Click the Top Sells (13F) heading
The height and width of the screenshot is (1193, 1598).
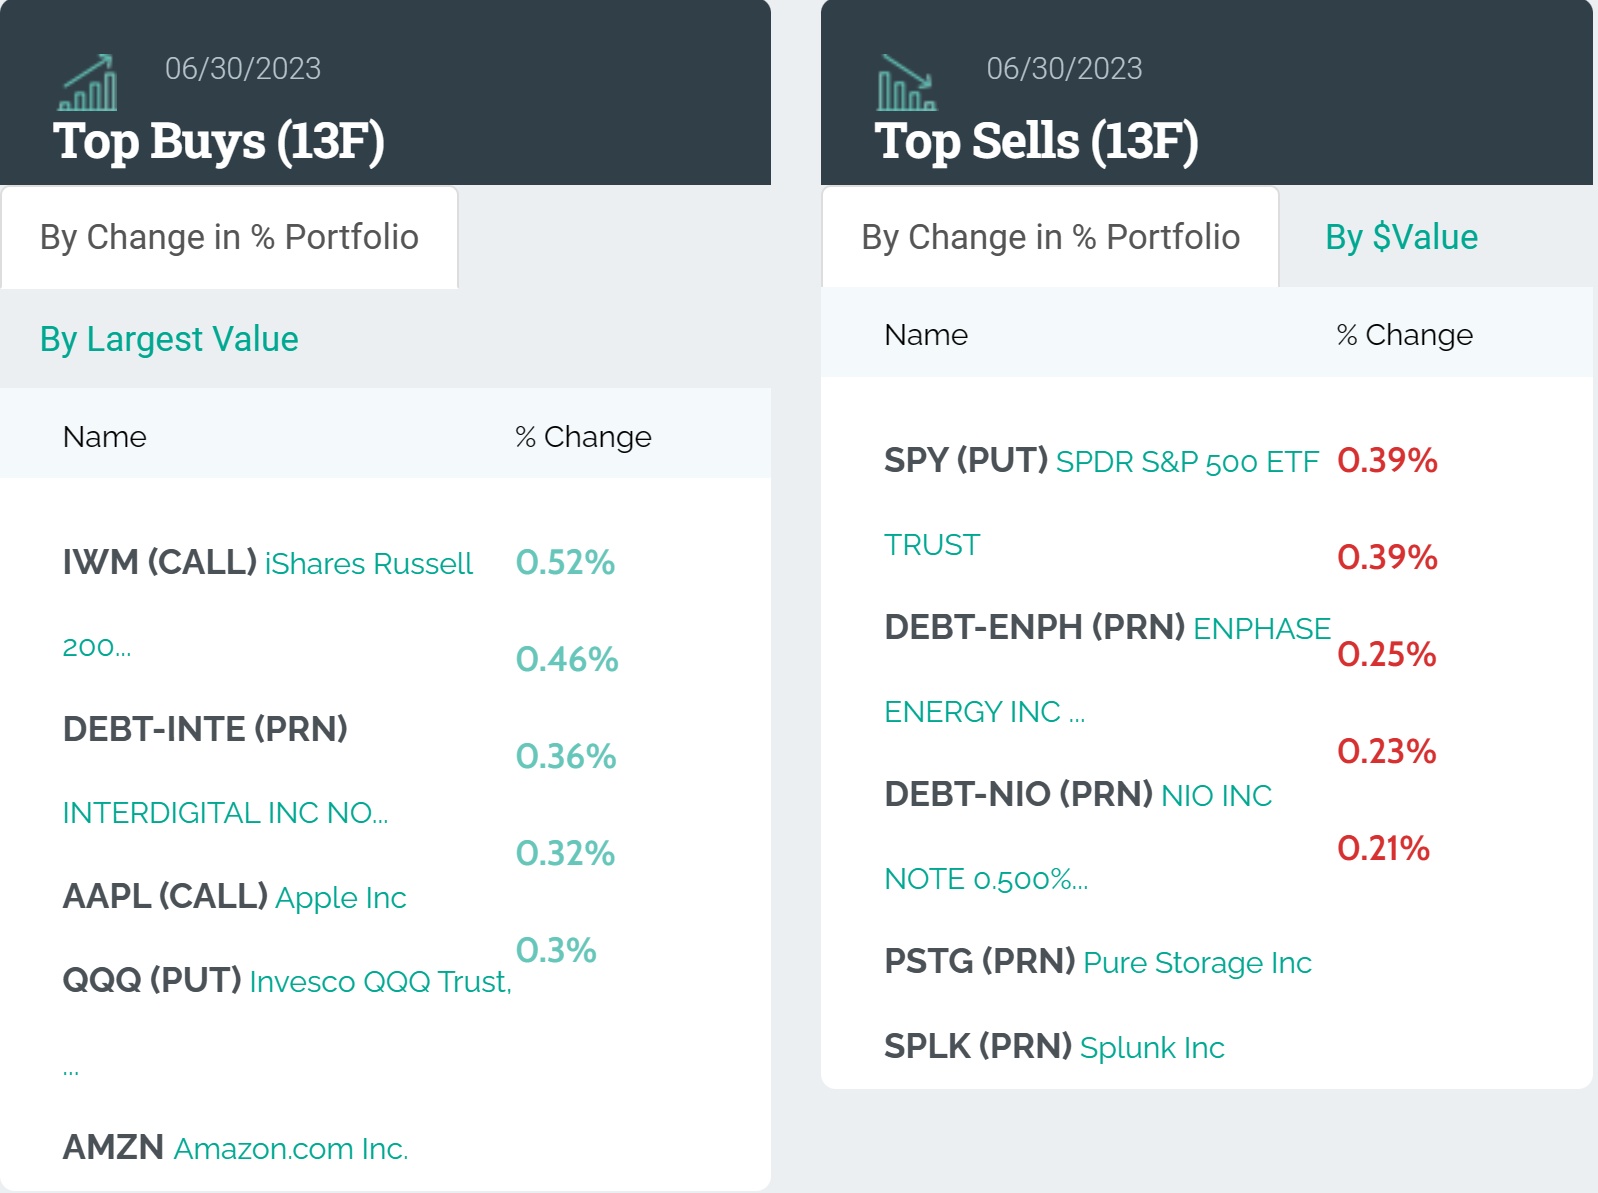(1036, 141)
